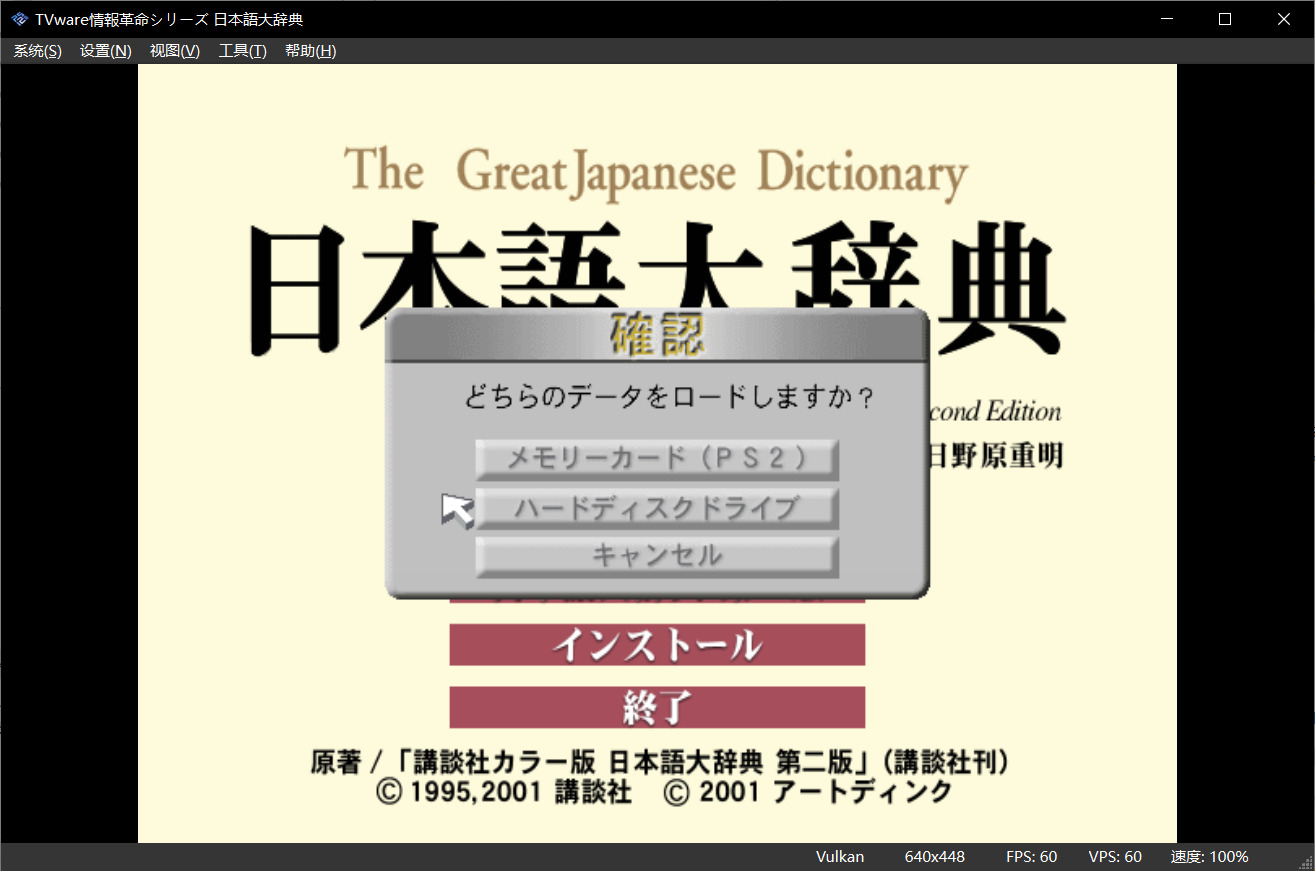Screen dimensions: 1315x871
Task: Open the 帮助(H) menu
Action: tap(310, 51)
